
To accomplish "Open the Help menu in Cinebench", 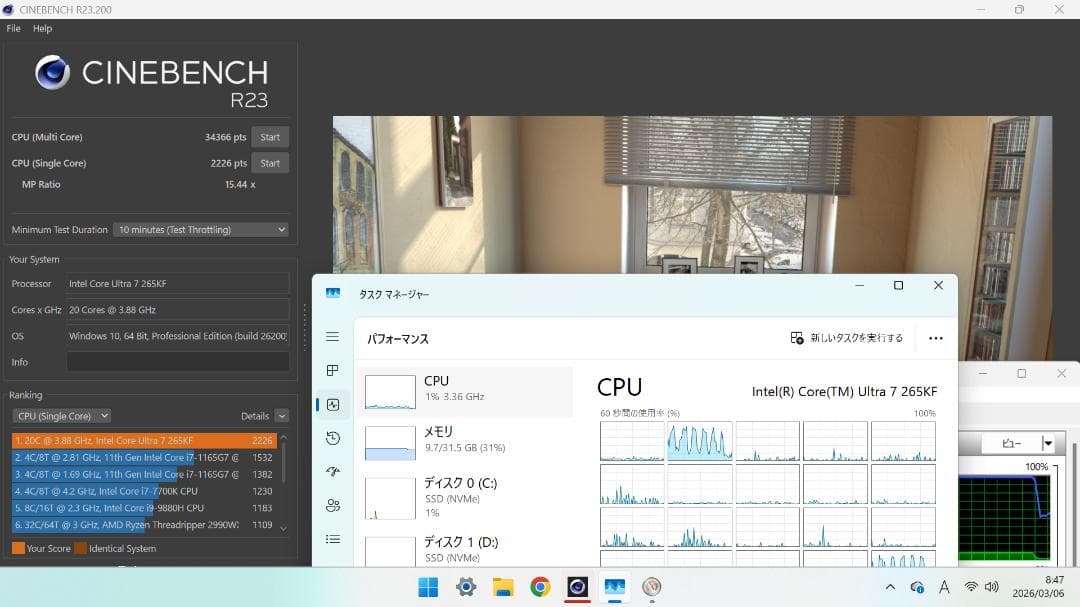I will pos(42,28).
